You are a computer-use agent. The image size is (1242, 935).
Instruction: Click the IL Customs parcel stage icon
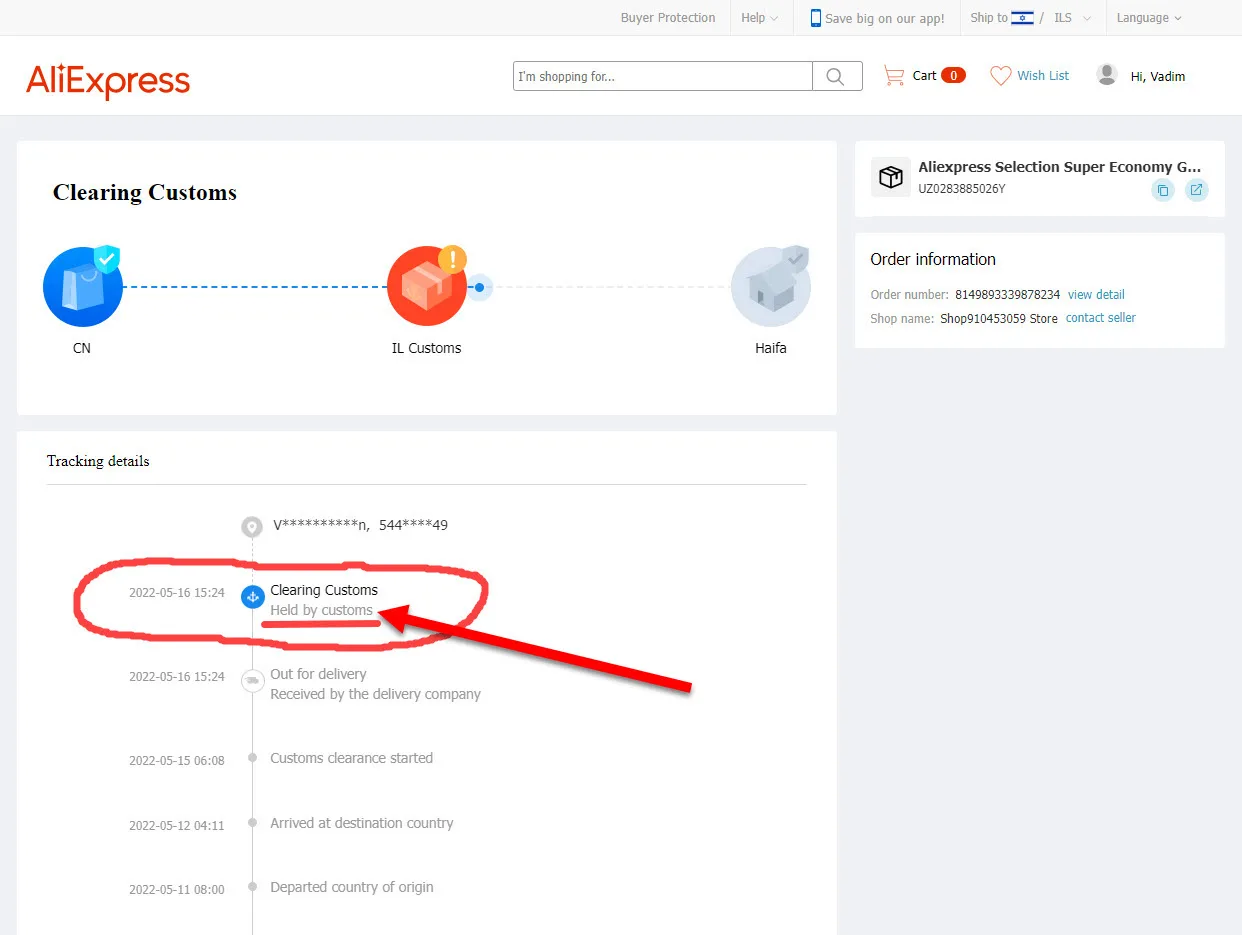427,286
